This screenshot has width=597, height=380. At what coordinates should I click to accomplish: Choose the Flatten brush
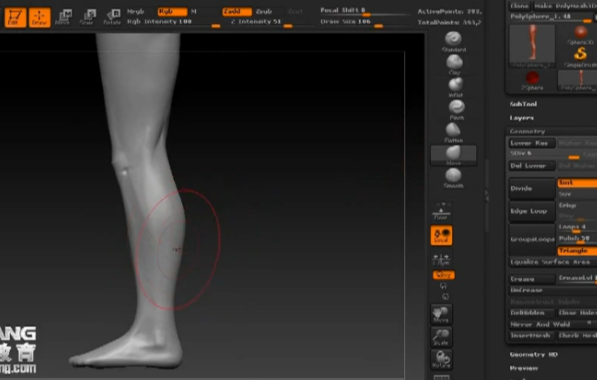tap(453, 133)
